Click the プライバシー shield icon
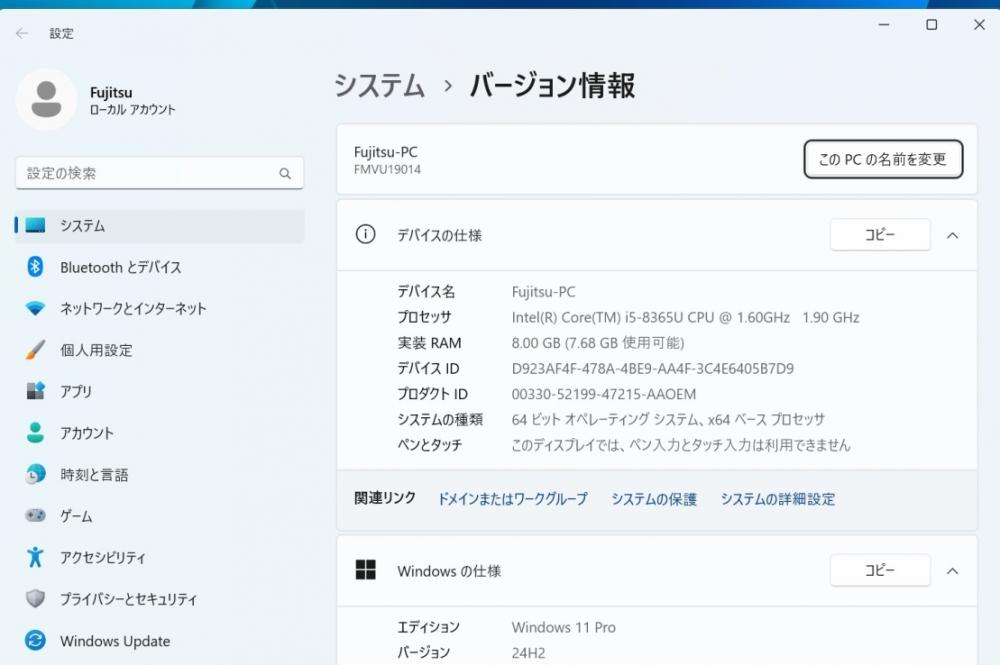The image size is (1000, 665). pos(35,598)
